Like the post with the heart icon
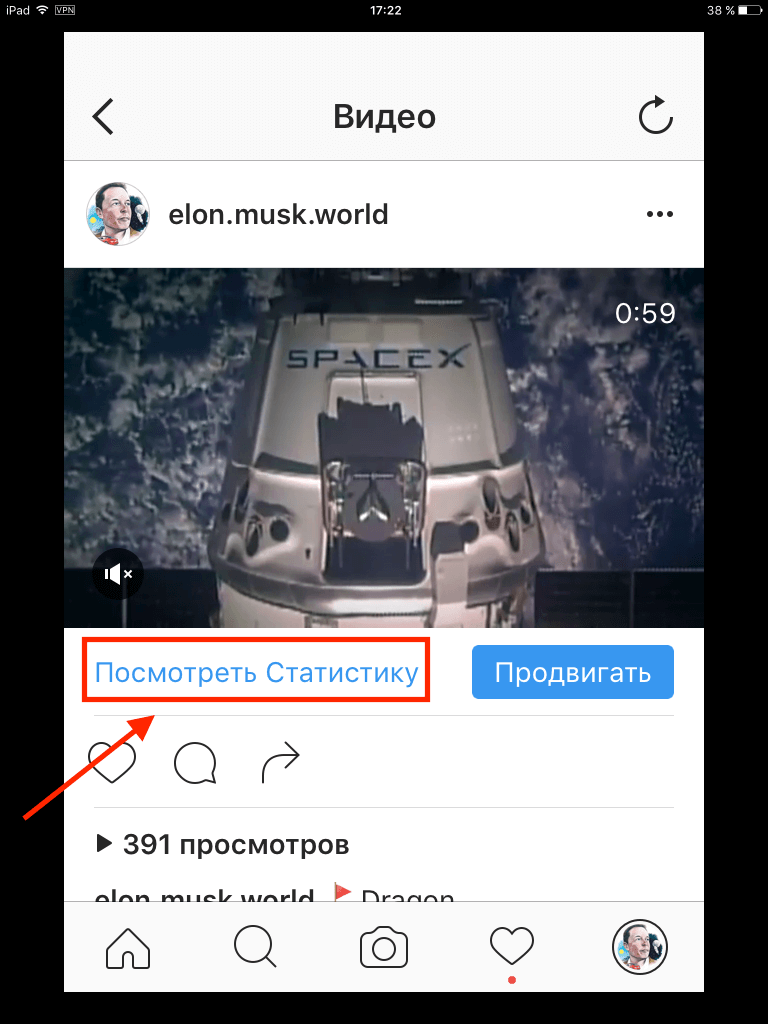The height and width of the screenshot is (1024, 768). tap(112, 763)
